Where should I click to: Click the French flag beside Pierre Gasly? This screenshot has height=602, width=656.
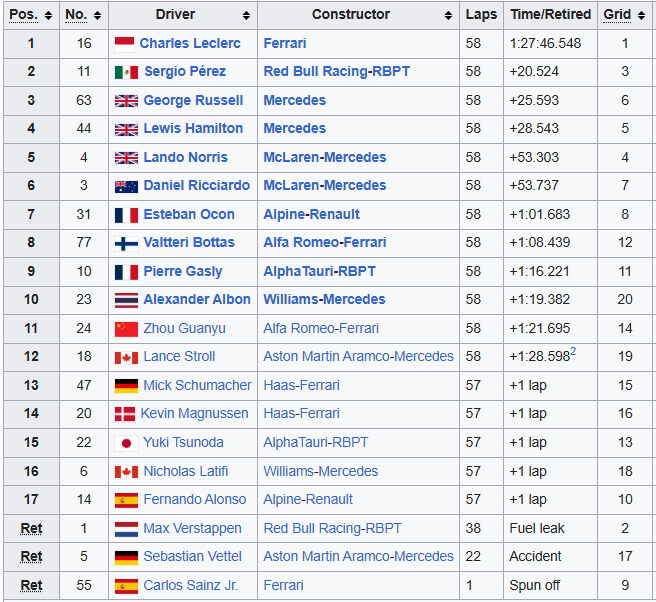click(126, 272)
